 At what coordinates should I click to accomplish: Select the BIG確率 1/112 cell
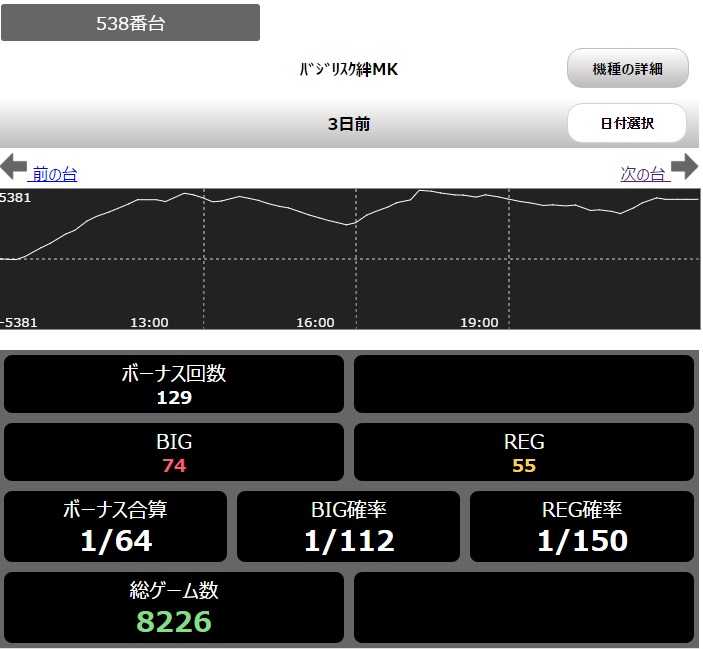(348, 526)
